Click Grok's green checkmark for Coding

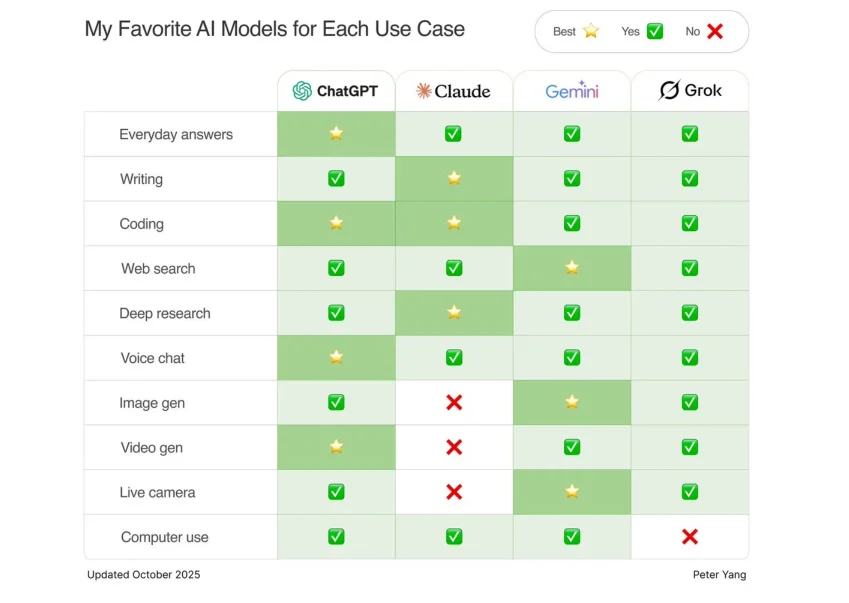point(690,223)
